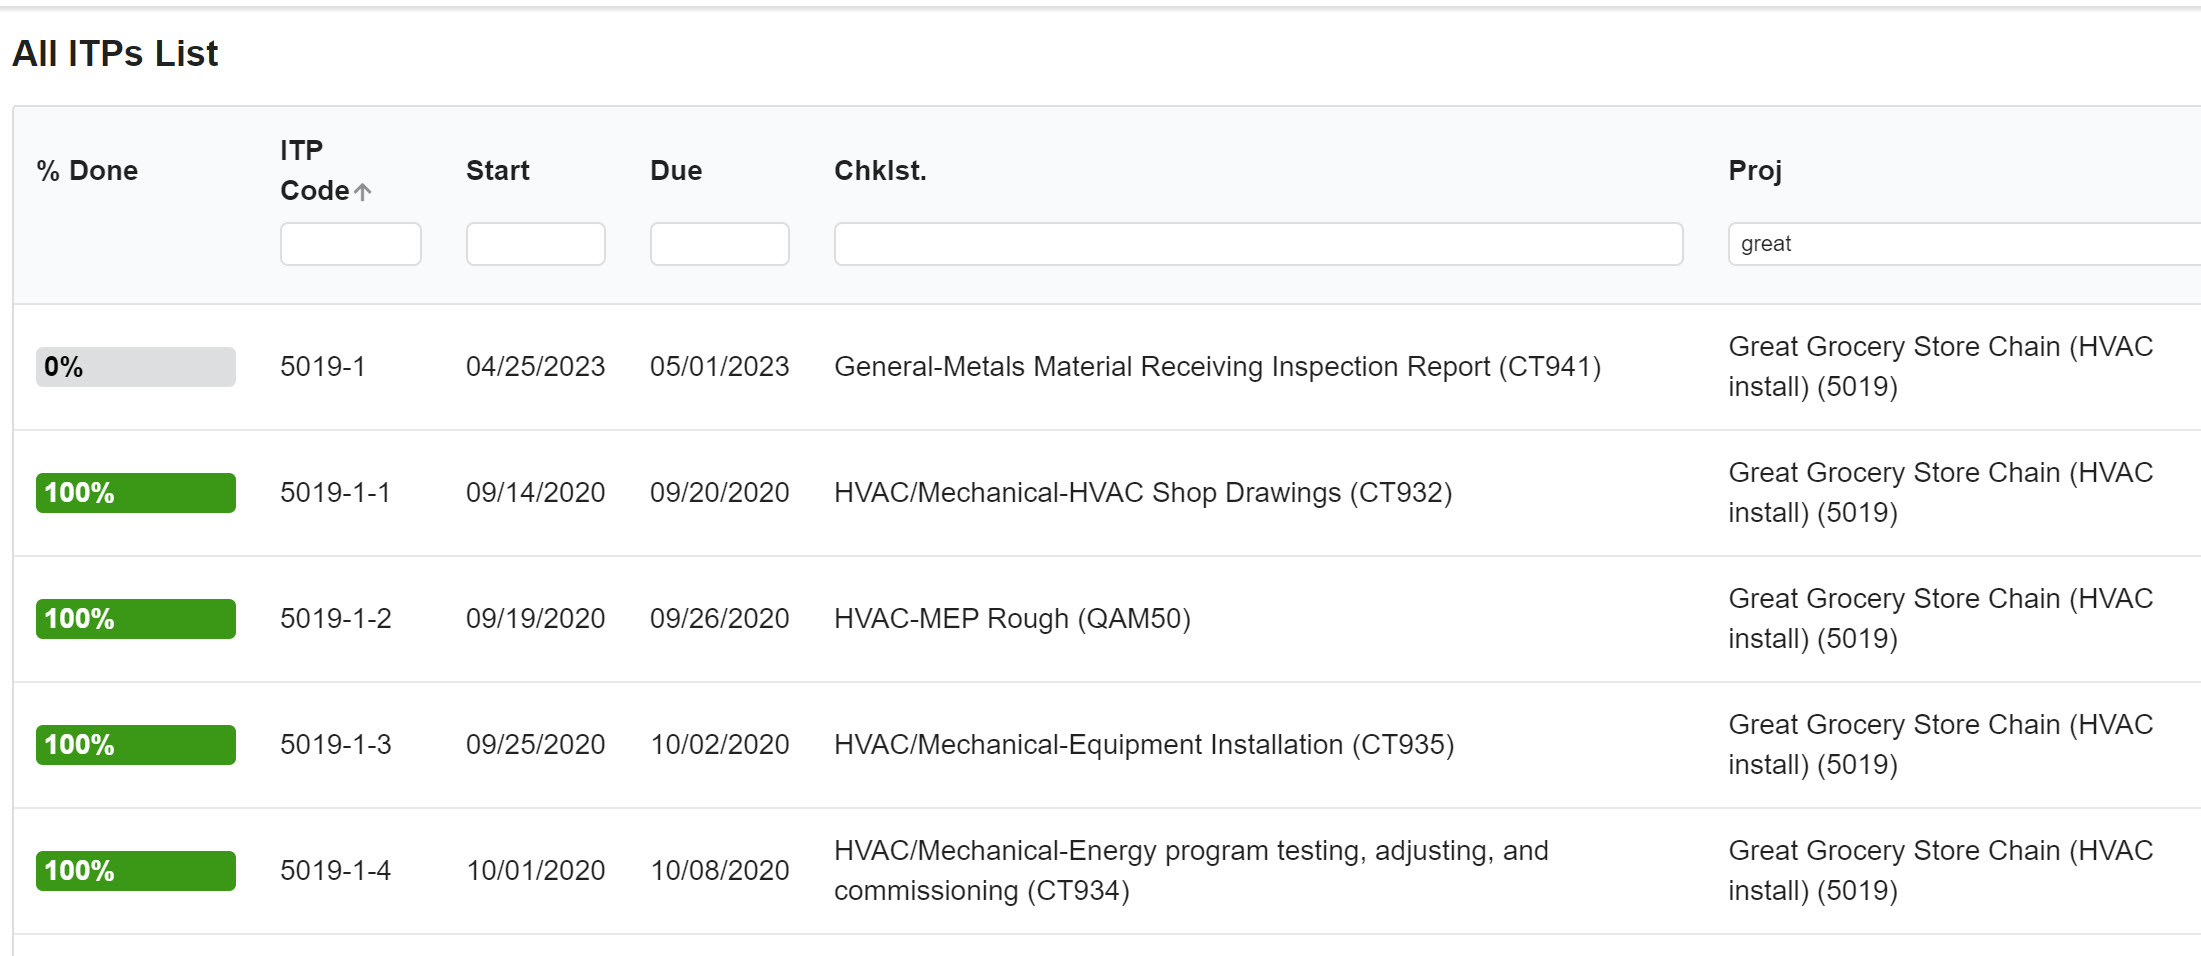This screenshot has width=2201, height=956.
Task: Click the ITP Code sort arrow icon
Action: [362, 191]
